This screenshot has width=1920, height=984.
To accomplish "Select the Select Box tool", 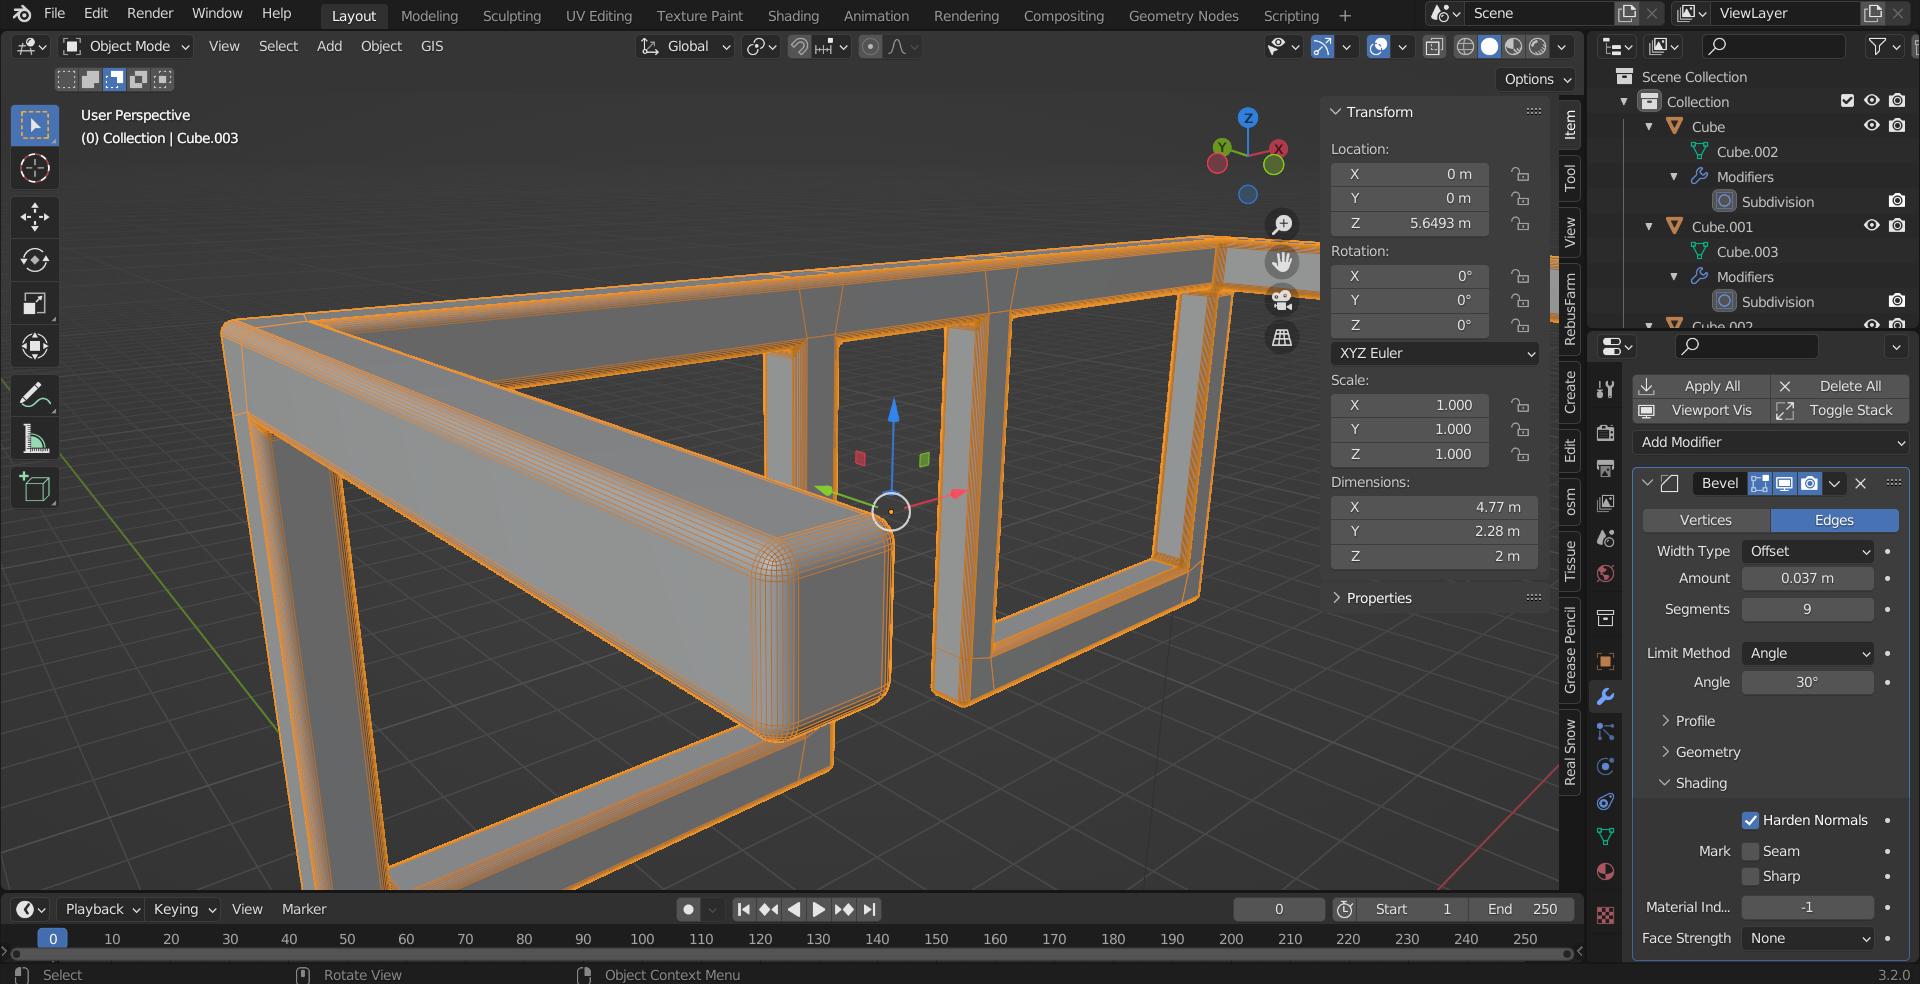I will pos(35,125).
